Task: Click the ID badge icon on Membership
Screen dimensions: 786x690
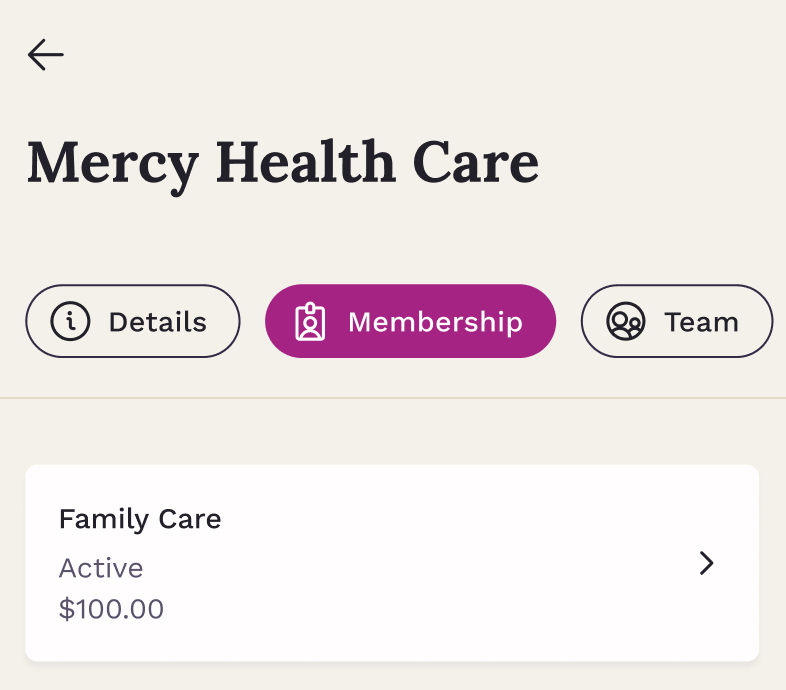Action: (310, 322)
